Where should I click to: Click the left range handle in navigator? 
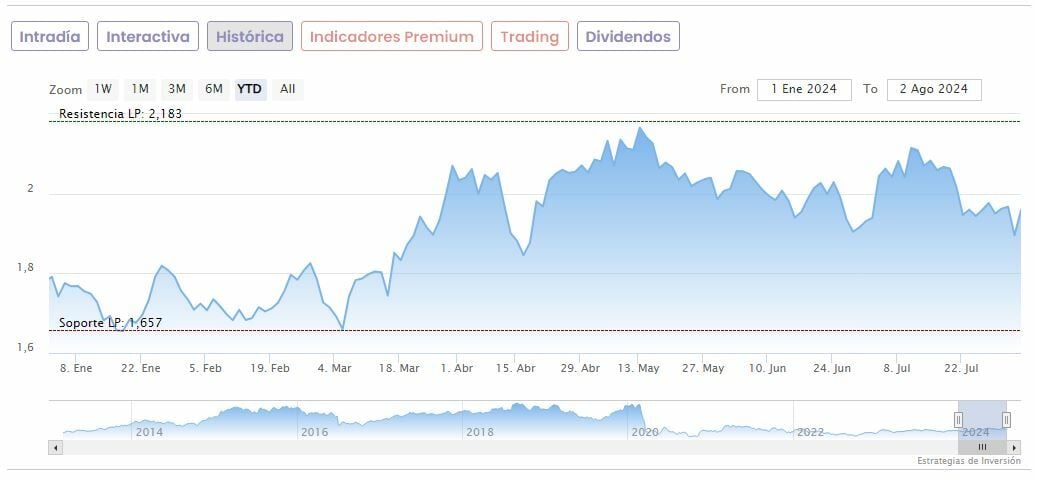point(958,419)
